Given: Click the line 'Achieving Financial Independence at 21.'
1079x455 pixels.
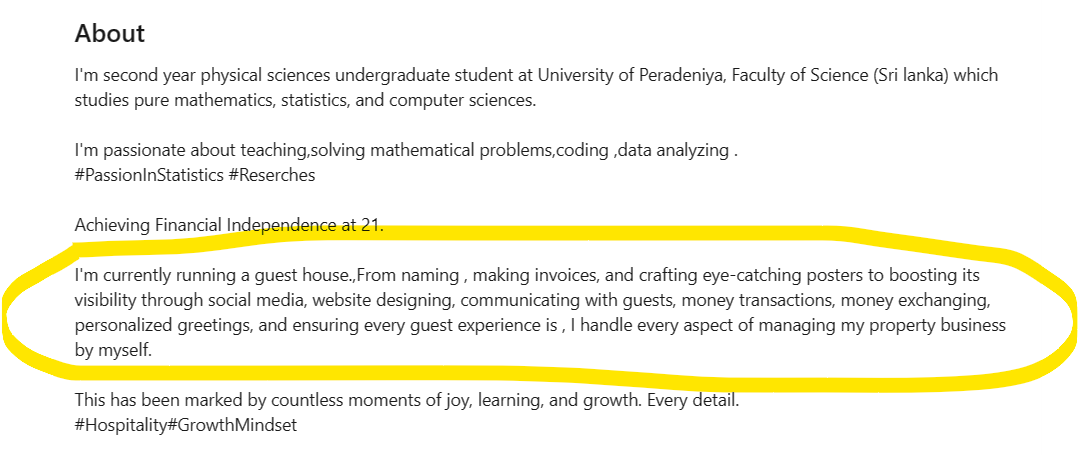Looking at the screenshot, I should click(229, 225).
